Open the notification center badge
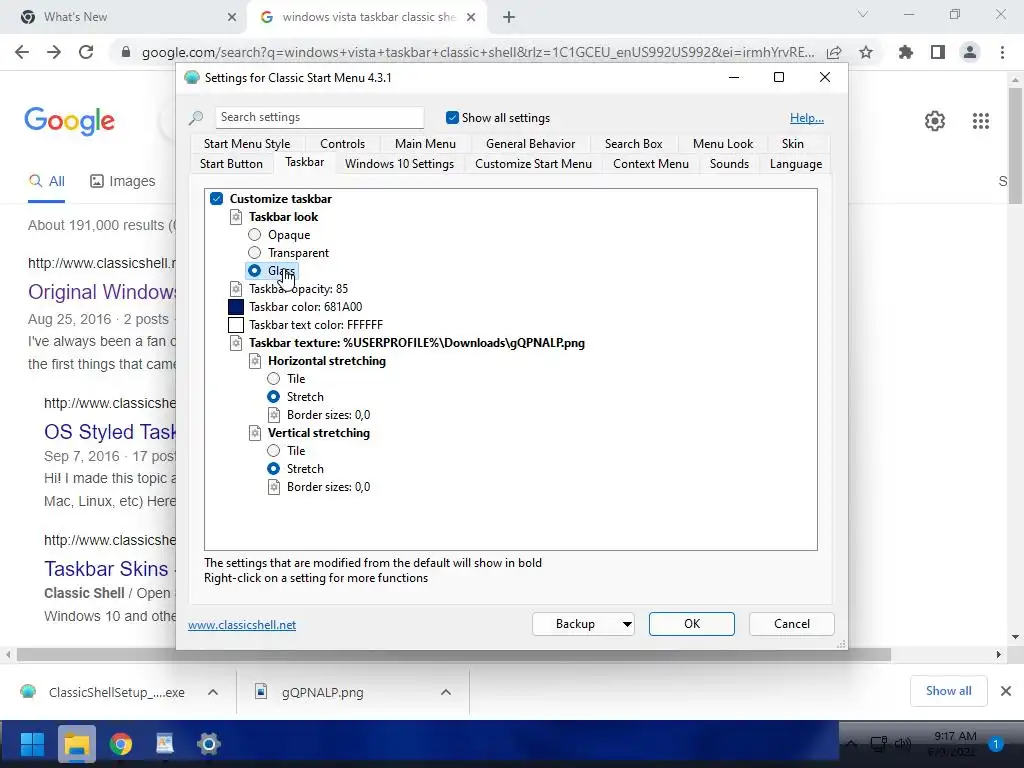Screen dimensions: 1024x768 click(x=996, y=744)
